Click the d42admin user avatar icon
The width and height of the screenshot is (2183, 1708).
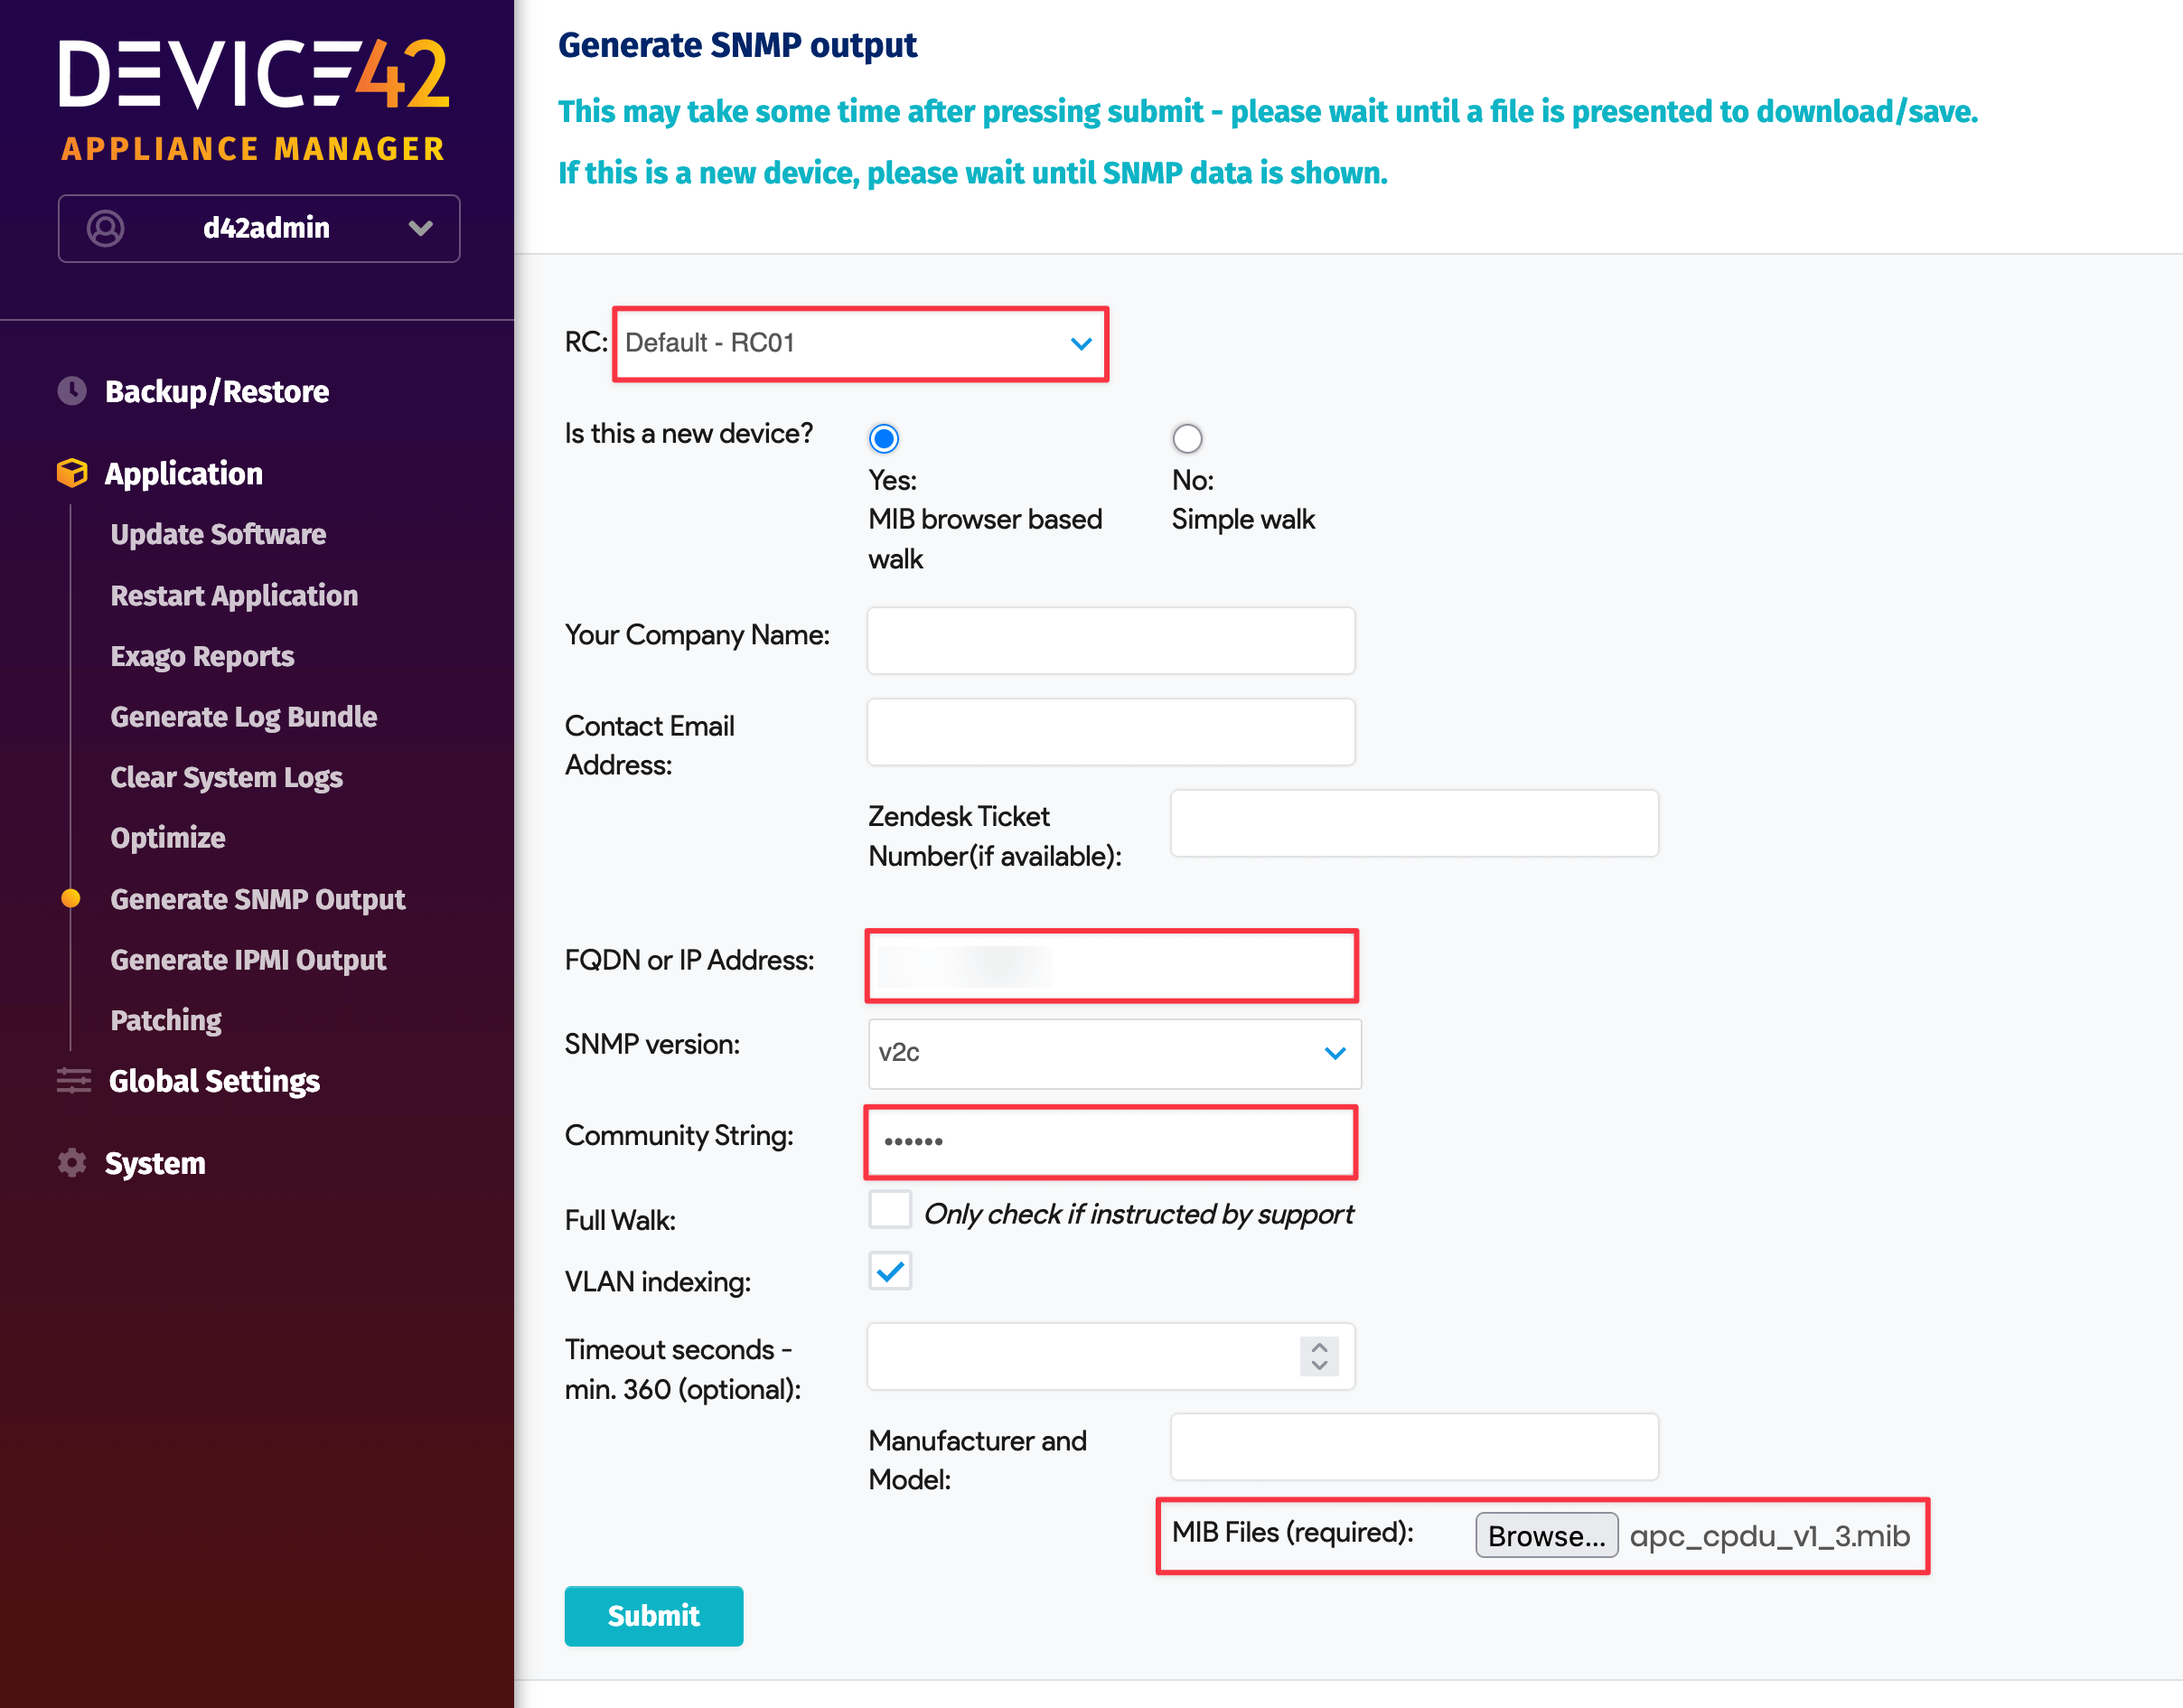(x=105, y=228)
